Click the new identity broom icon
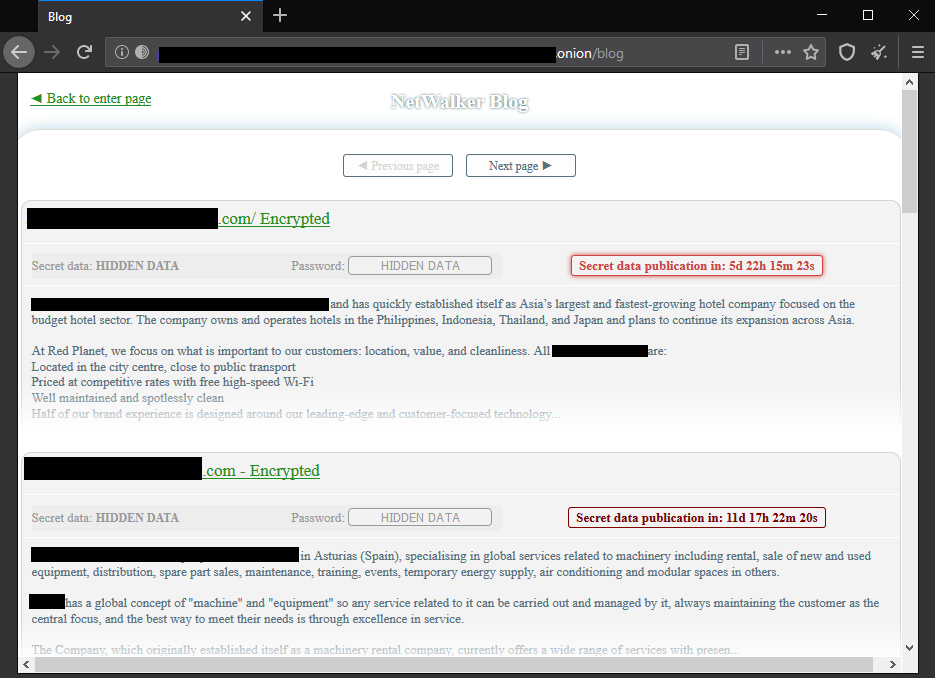 click(x=879, y=52)
